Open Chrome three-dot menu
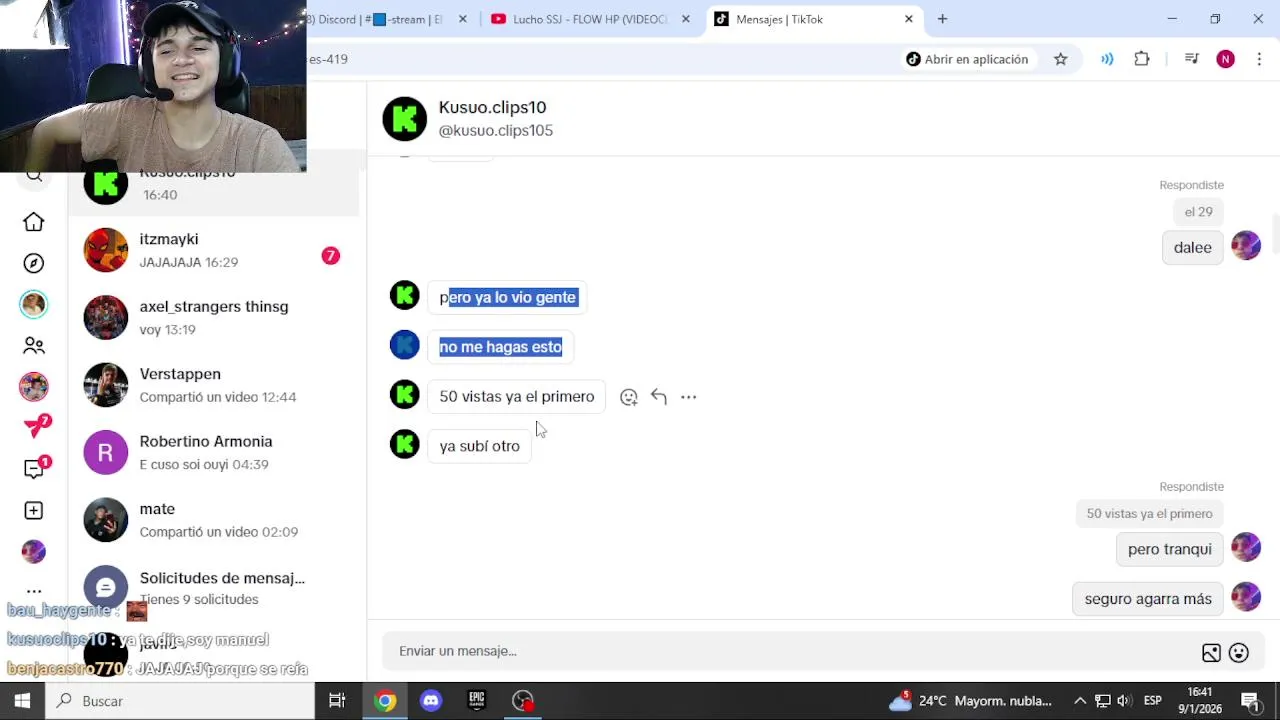The width and height of the screenshot is (1280, 720). [x=1258, y=59]
